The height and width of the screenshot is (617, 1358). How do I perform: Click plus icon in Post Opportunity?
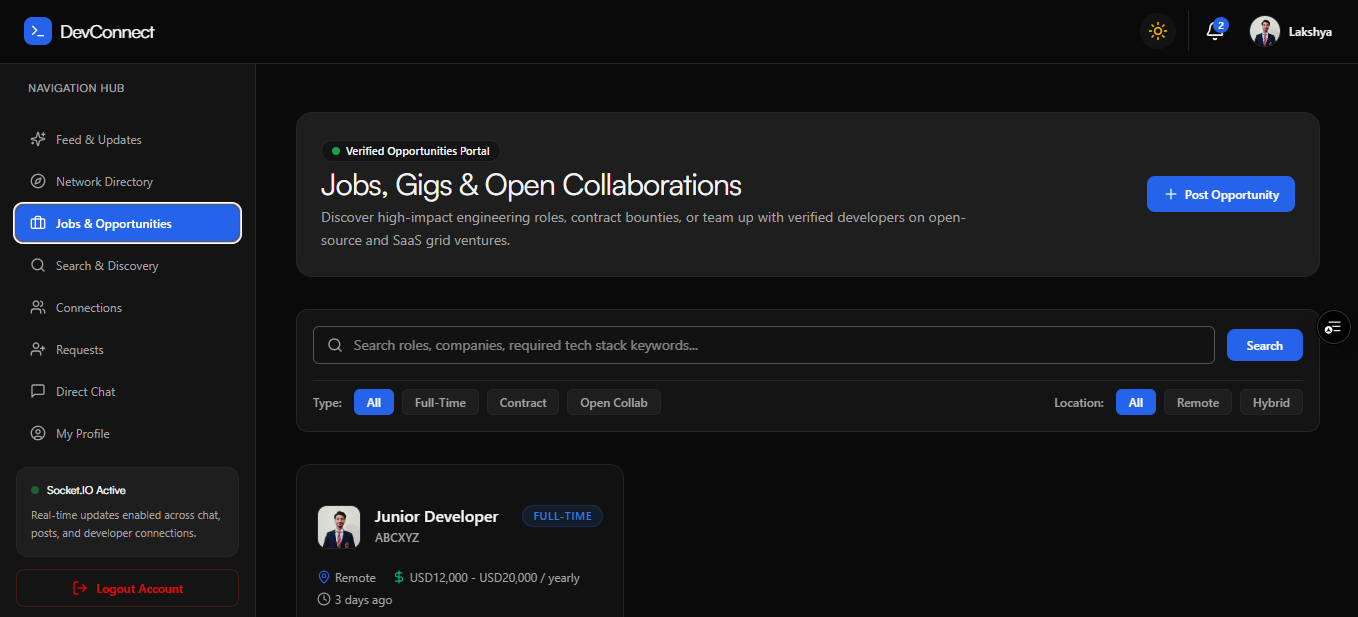(x=1171, y=194)
